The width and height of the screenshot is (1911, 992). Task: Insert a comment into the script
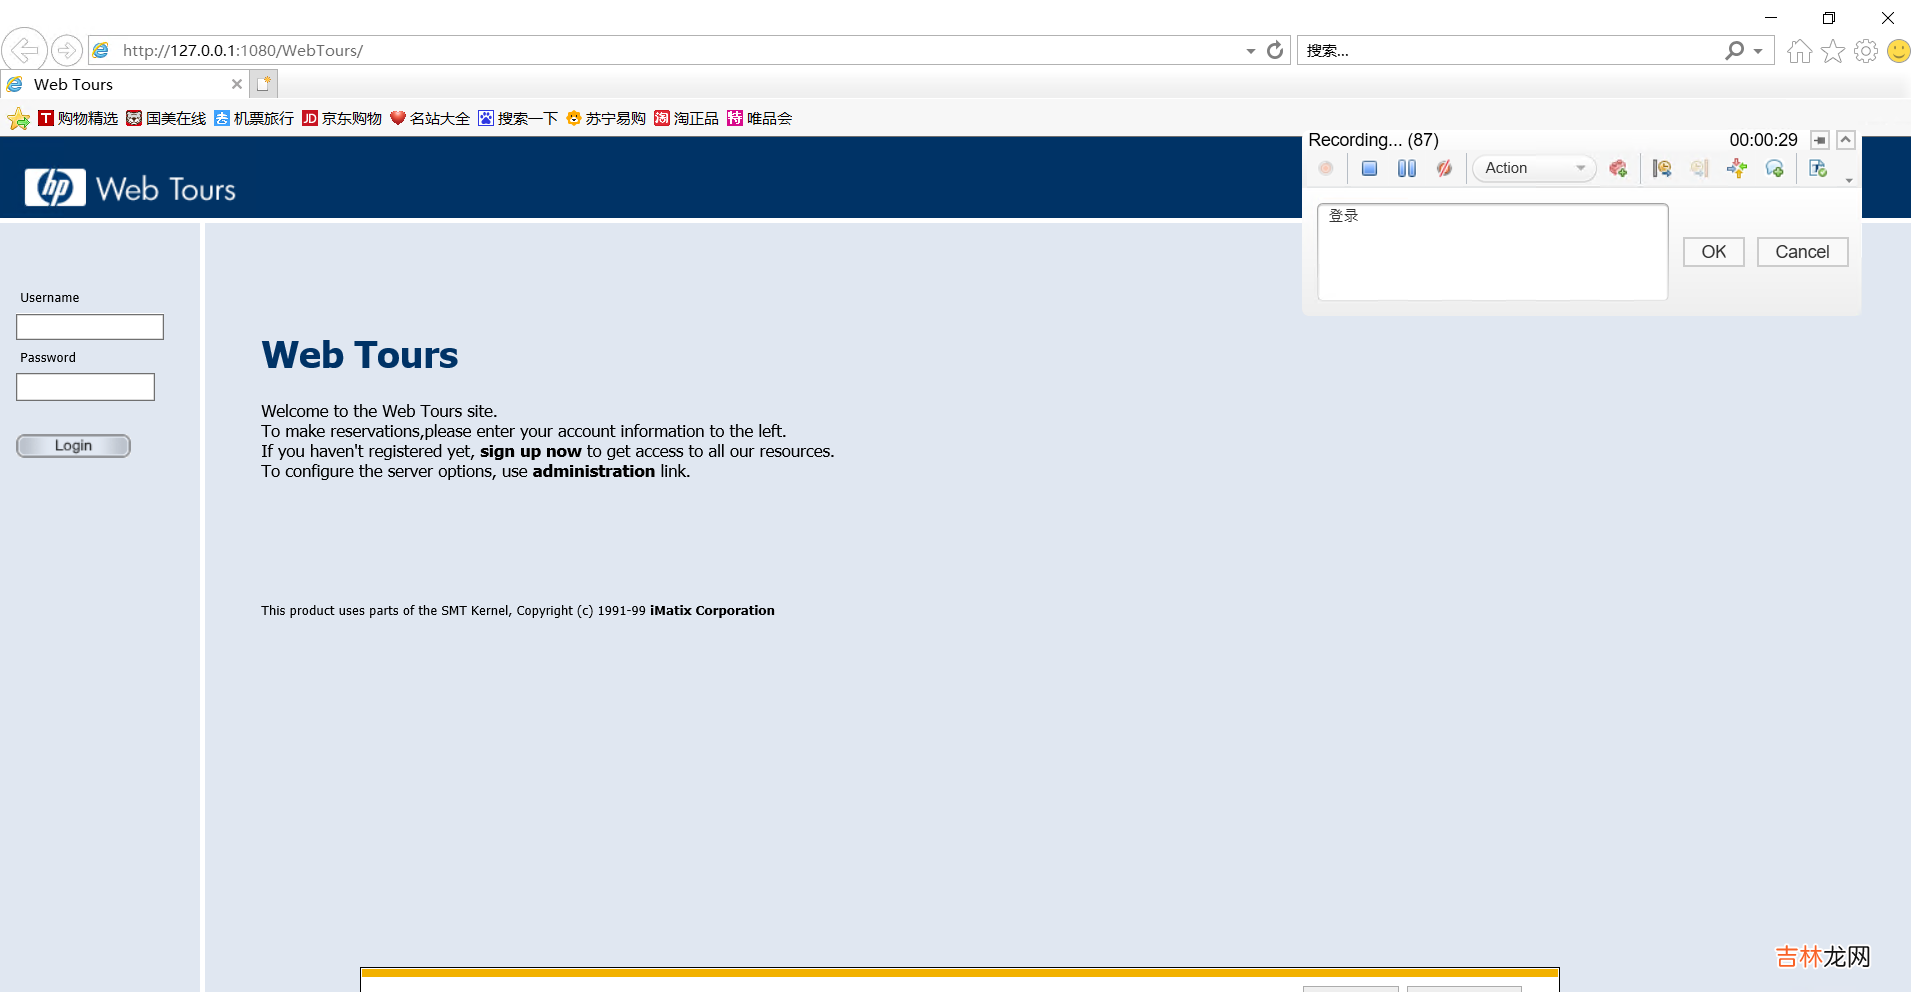(x=1775, y=169)
